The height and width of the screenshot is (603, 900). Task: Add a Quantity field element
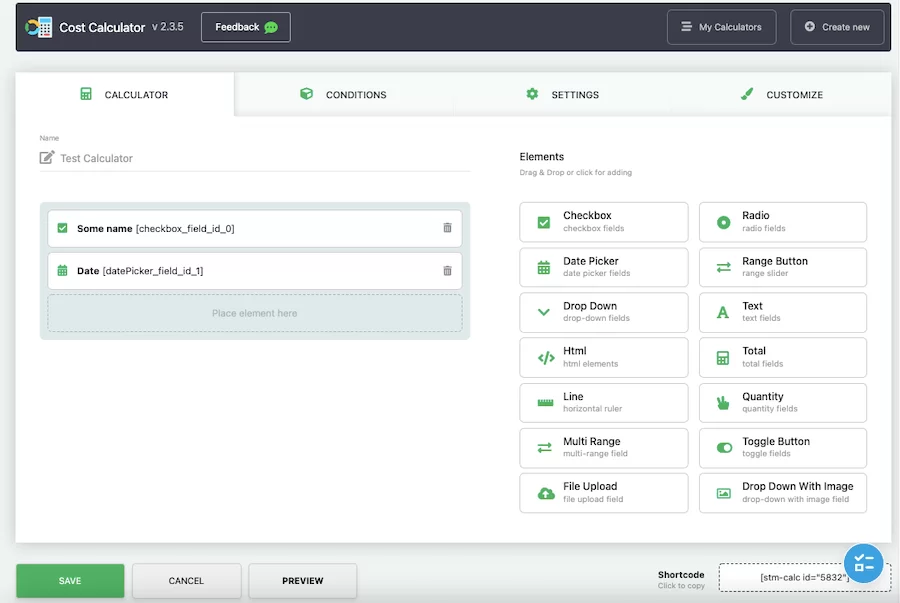tap(782, 402)
